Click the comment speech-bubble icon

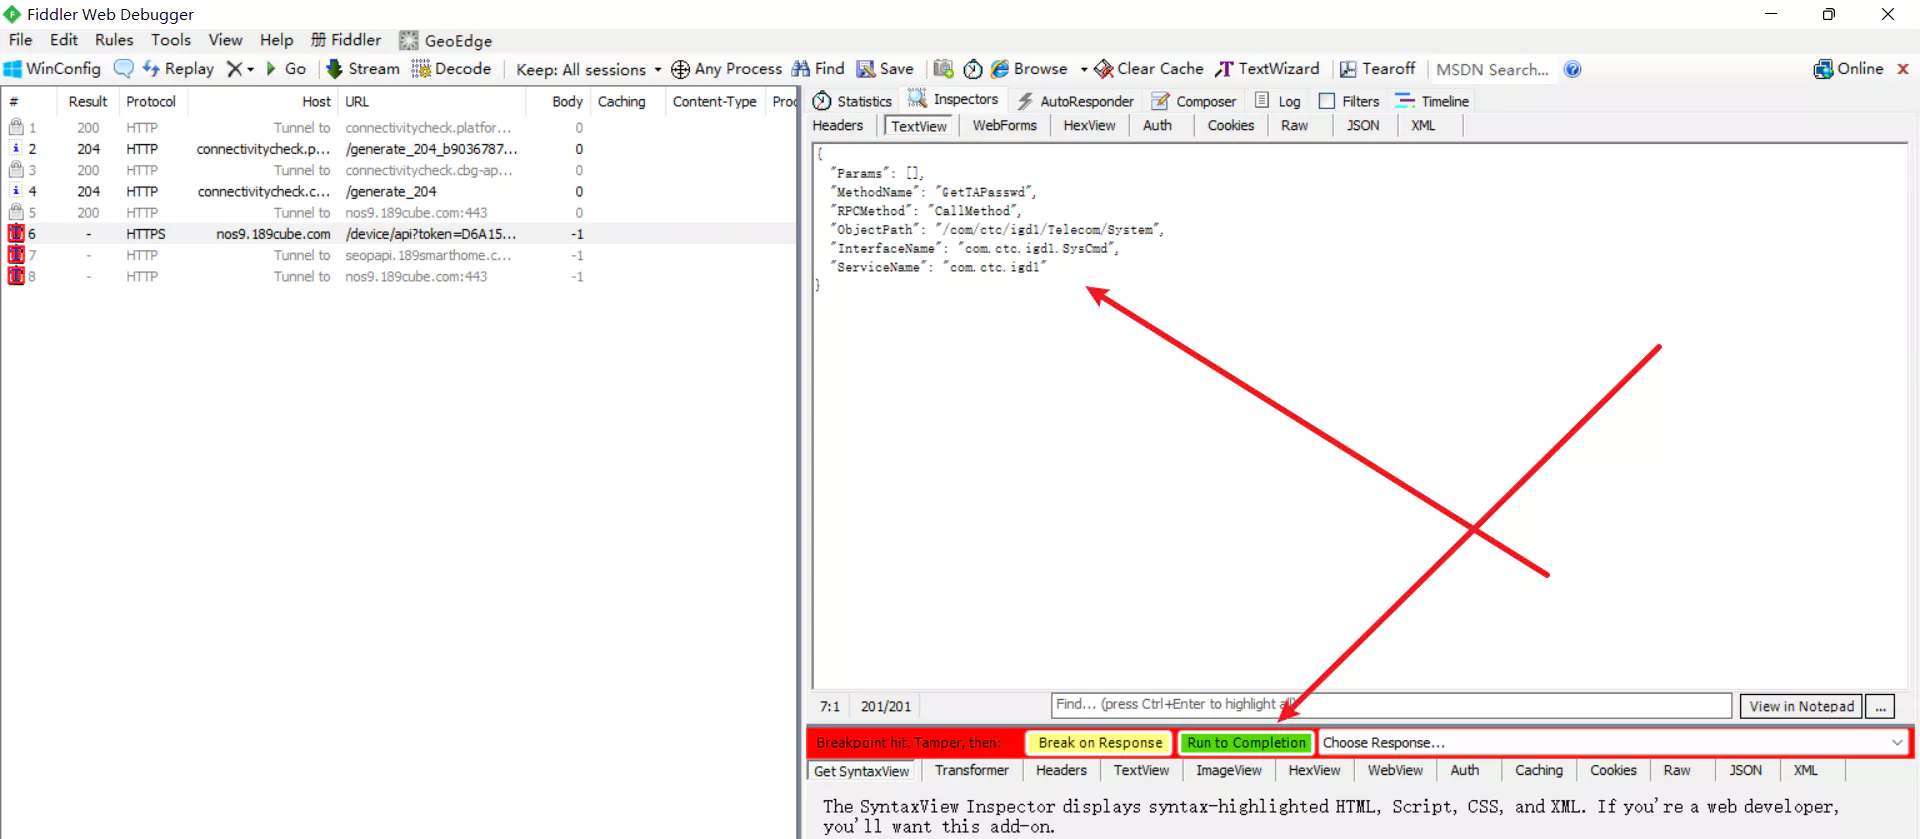pyautogui.click(x=123, y=69)
